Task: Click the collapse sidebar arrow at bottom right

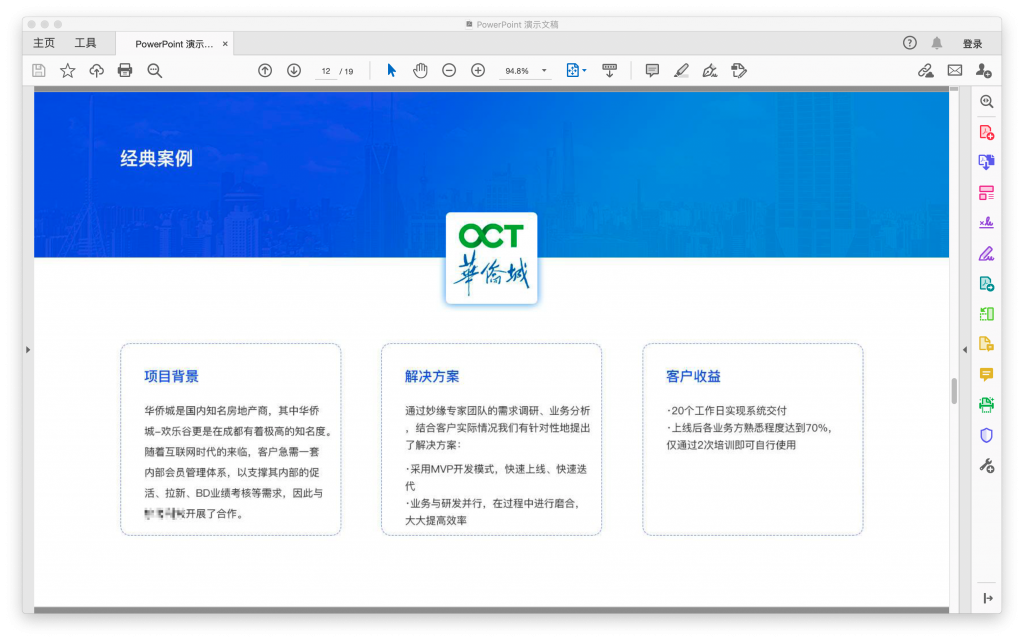Action: [x=987, y=598]
